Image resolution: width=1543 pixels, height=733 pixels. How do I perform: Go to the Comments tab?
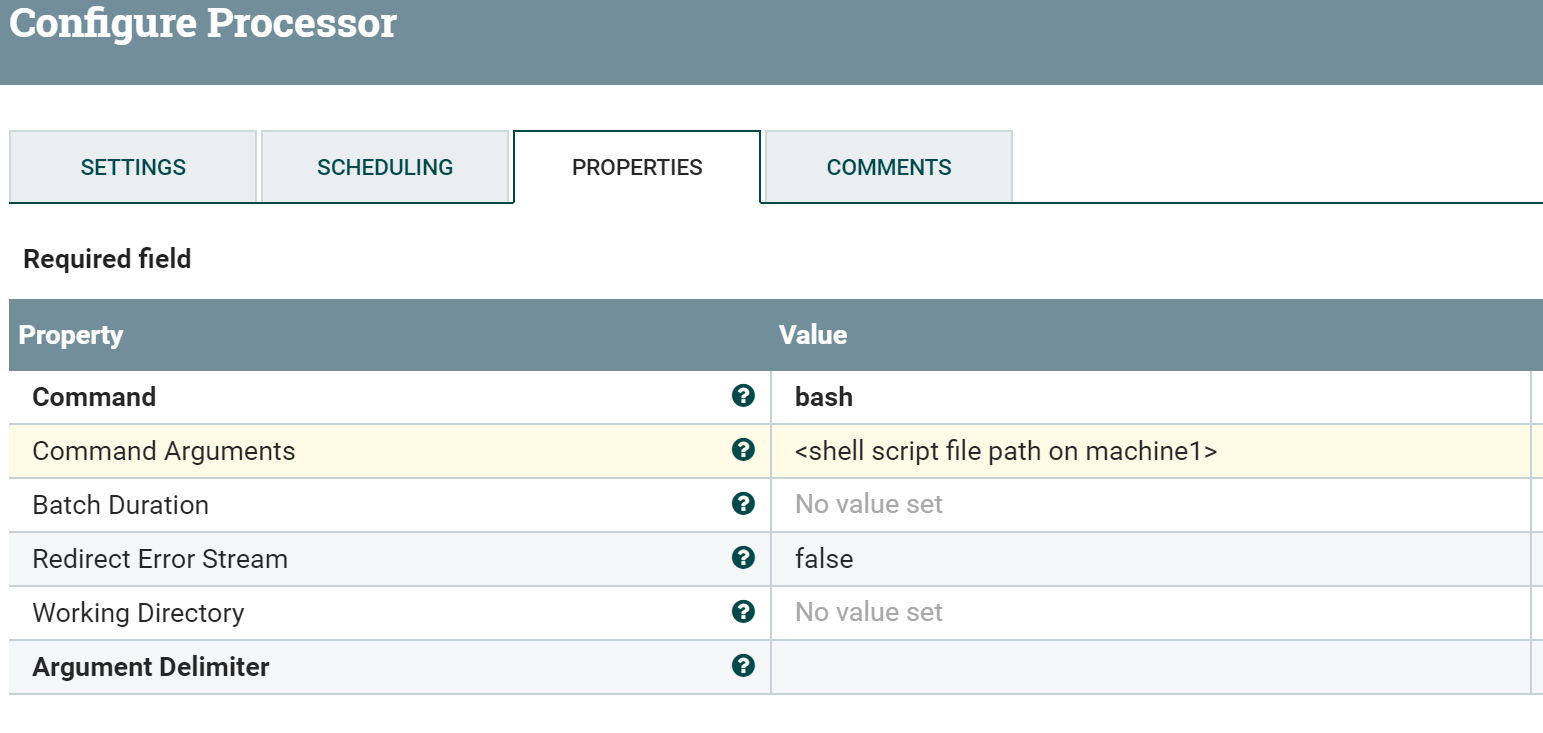889,167
